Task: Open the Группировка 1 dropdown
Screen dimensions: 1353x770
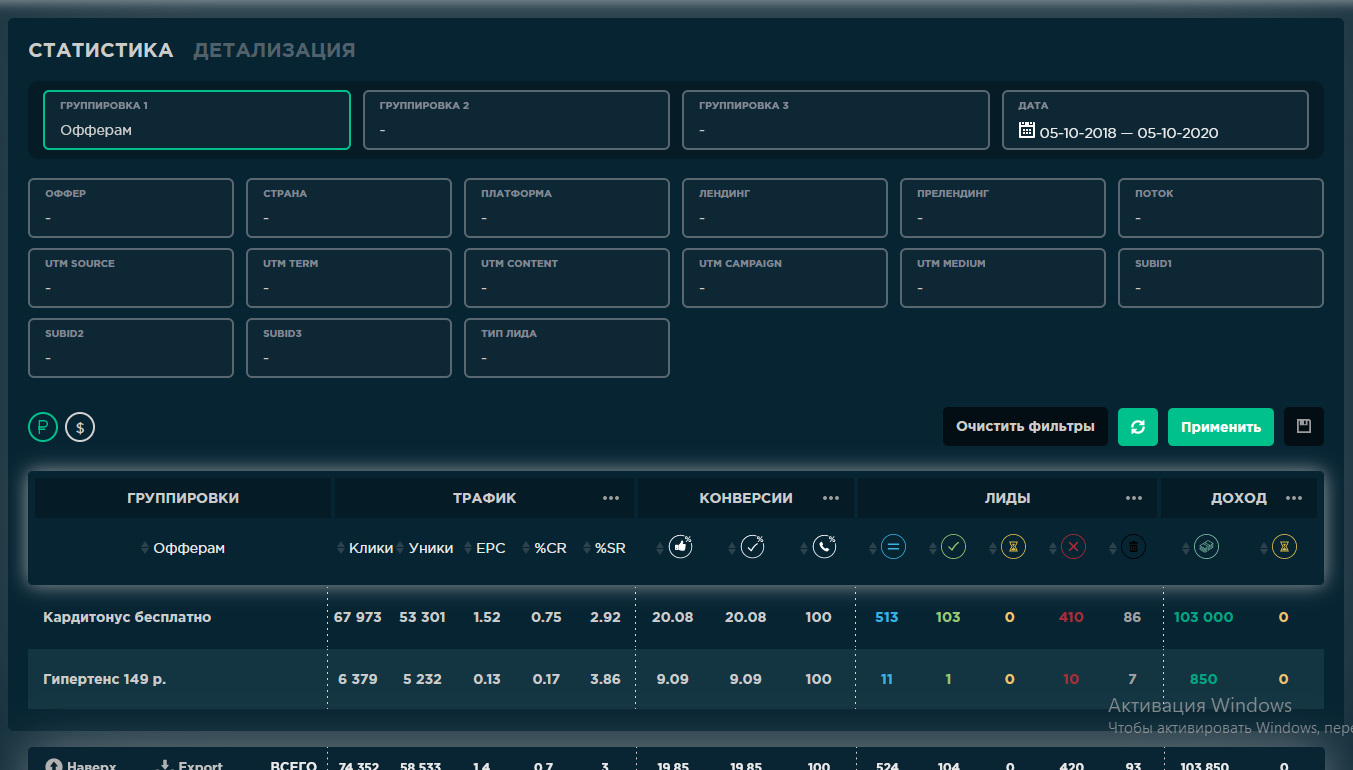Action: [197, 120]
